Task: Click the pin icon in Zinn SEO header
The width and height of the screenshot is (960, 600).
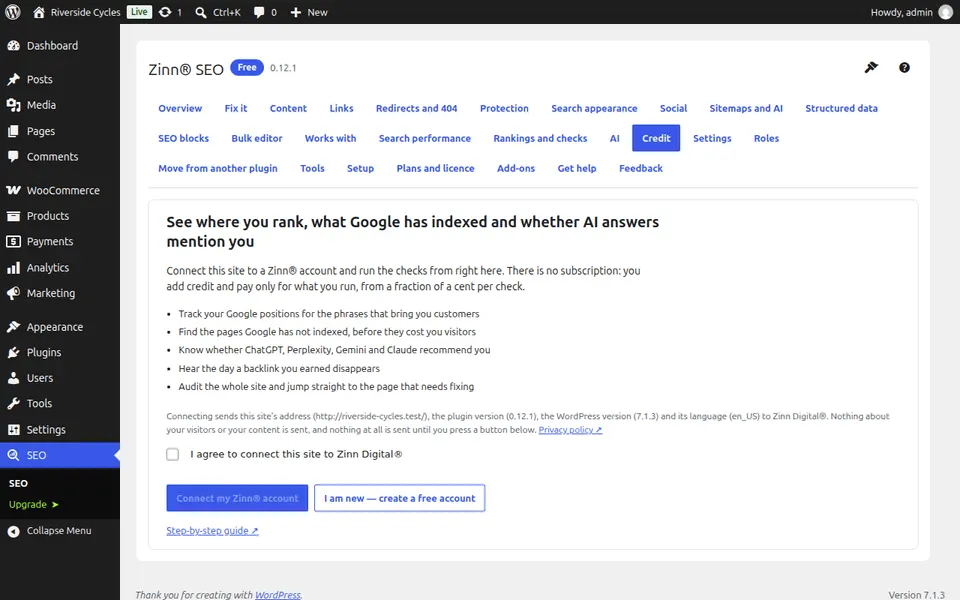Action: coord(871,67)
